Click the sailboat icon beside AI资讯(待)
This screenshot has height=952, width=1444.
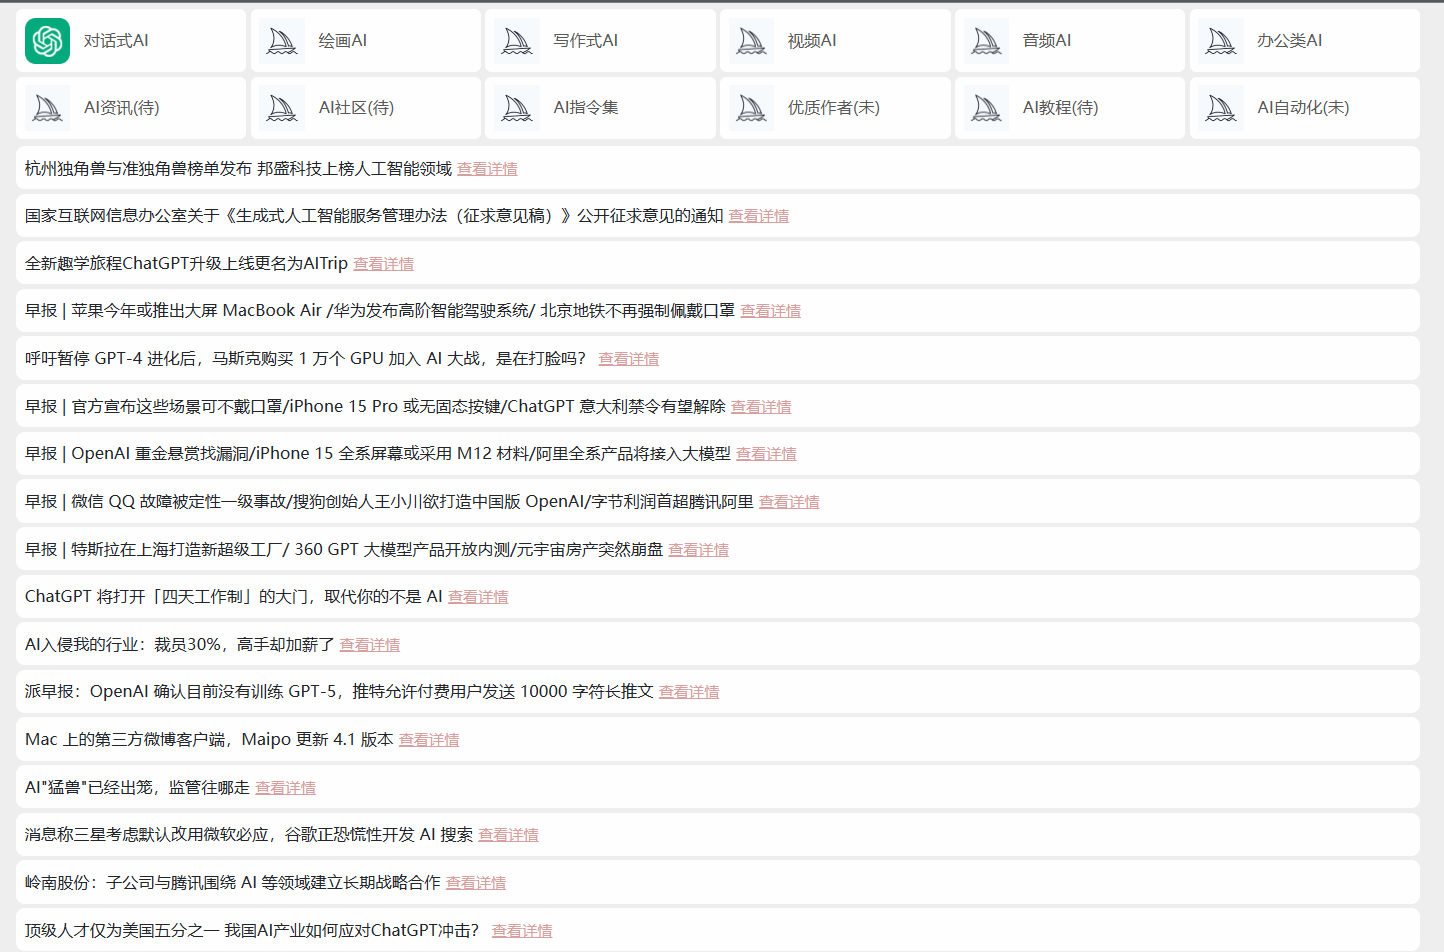click(x=47, y=108)
